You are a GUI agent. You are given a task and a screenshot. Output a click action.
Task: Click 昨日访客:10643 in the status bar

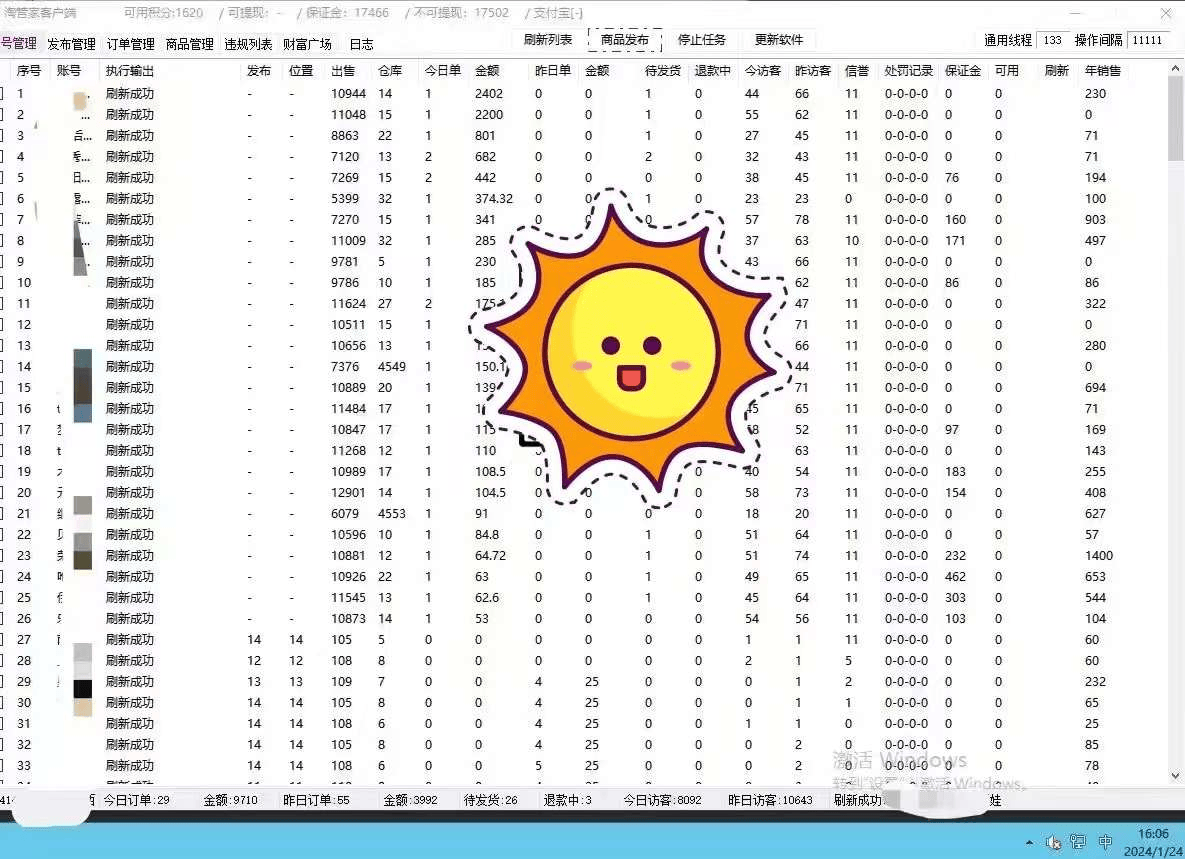(771, 800)
